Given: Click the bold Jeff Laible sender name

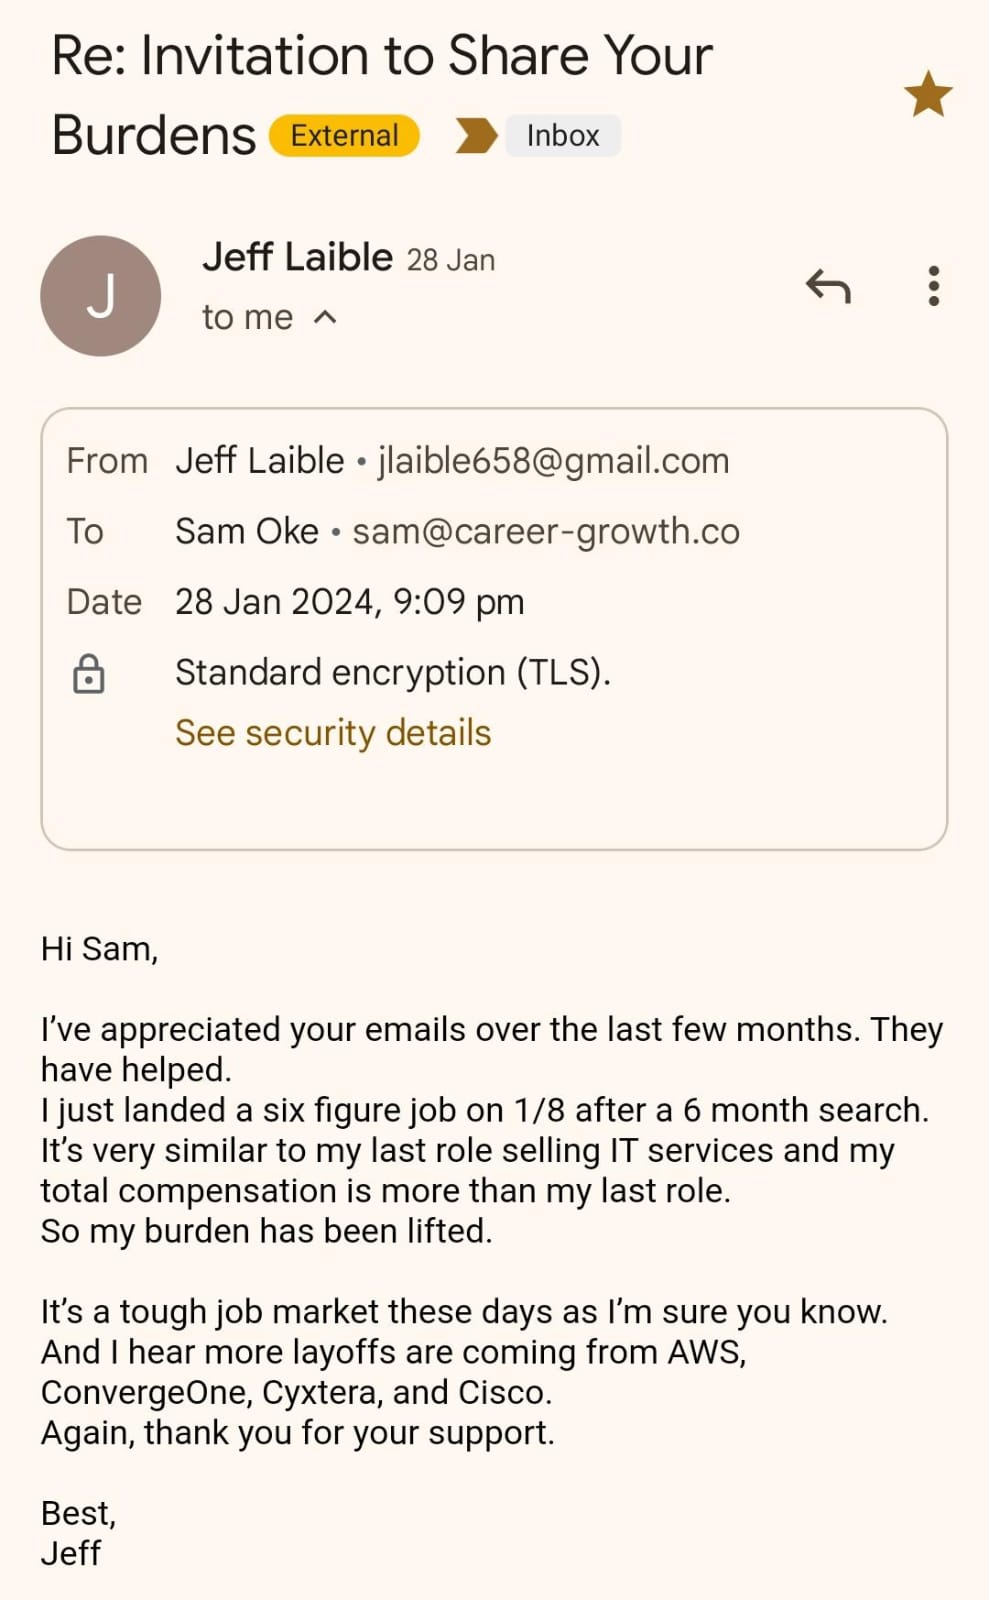Looking at the screenshot, I should pos(297,258).
